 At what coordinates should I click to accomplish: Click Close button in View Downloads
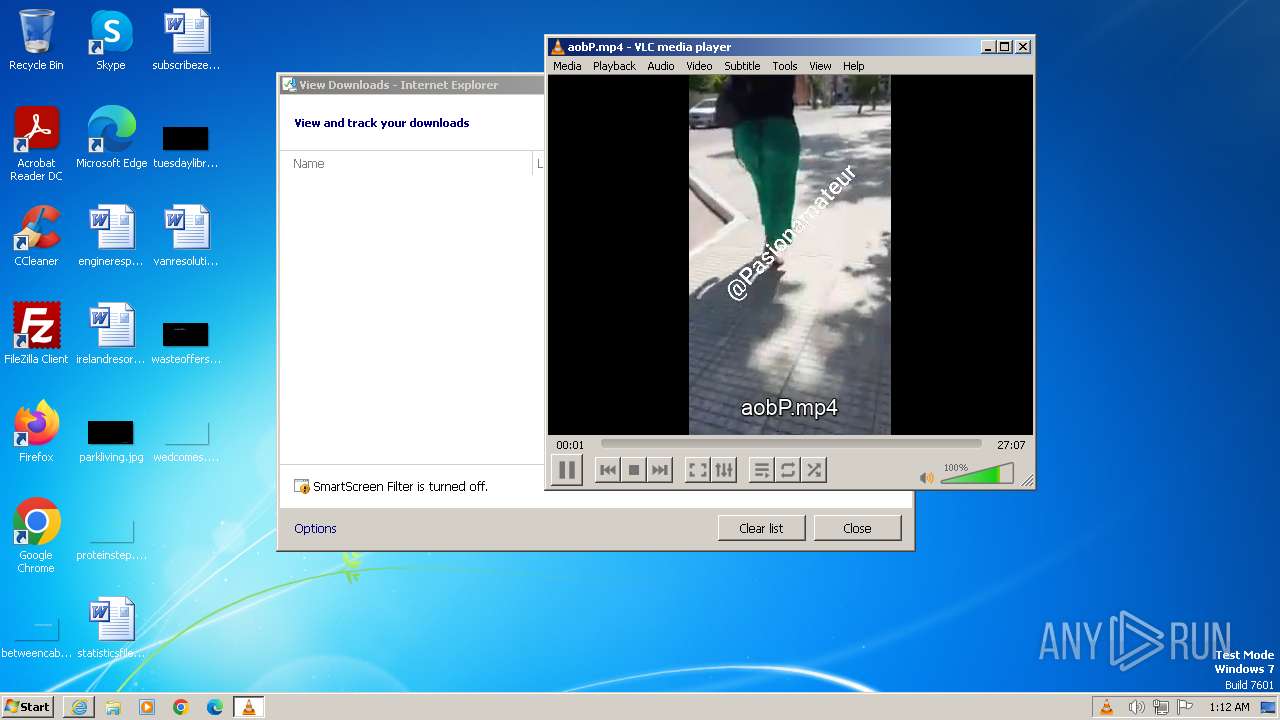point(857,528)
